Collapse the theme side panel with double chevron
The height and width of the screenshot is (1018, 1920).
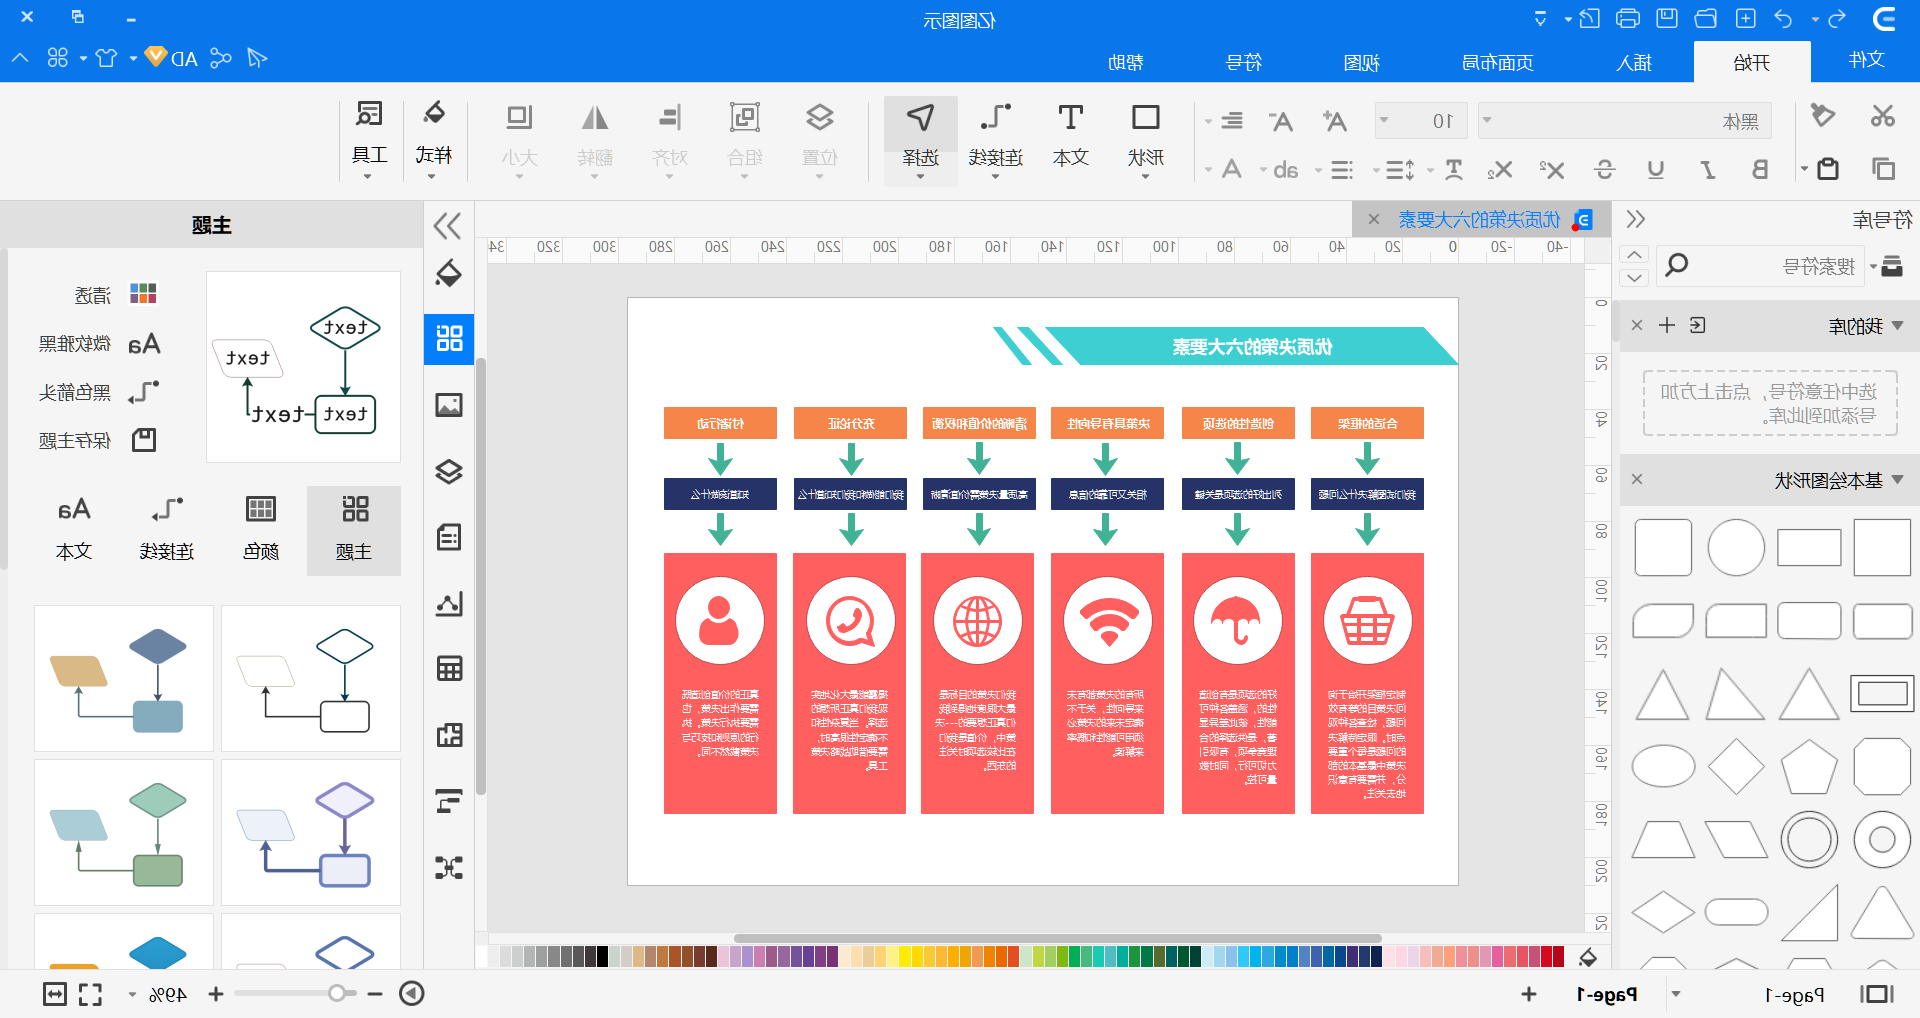click(x=447, y=225)
